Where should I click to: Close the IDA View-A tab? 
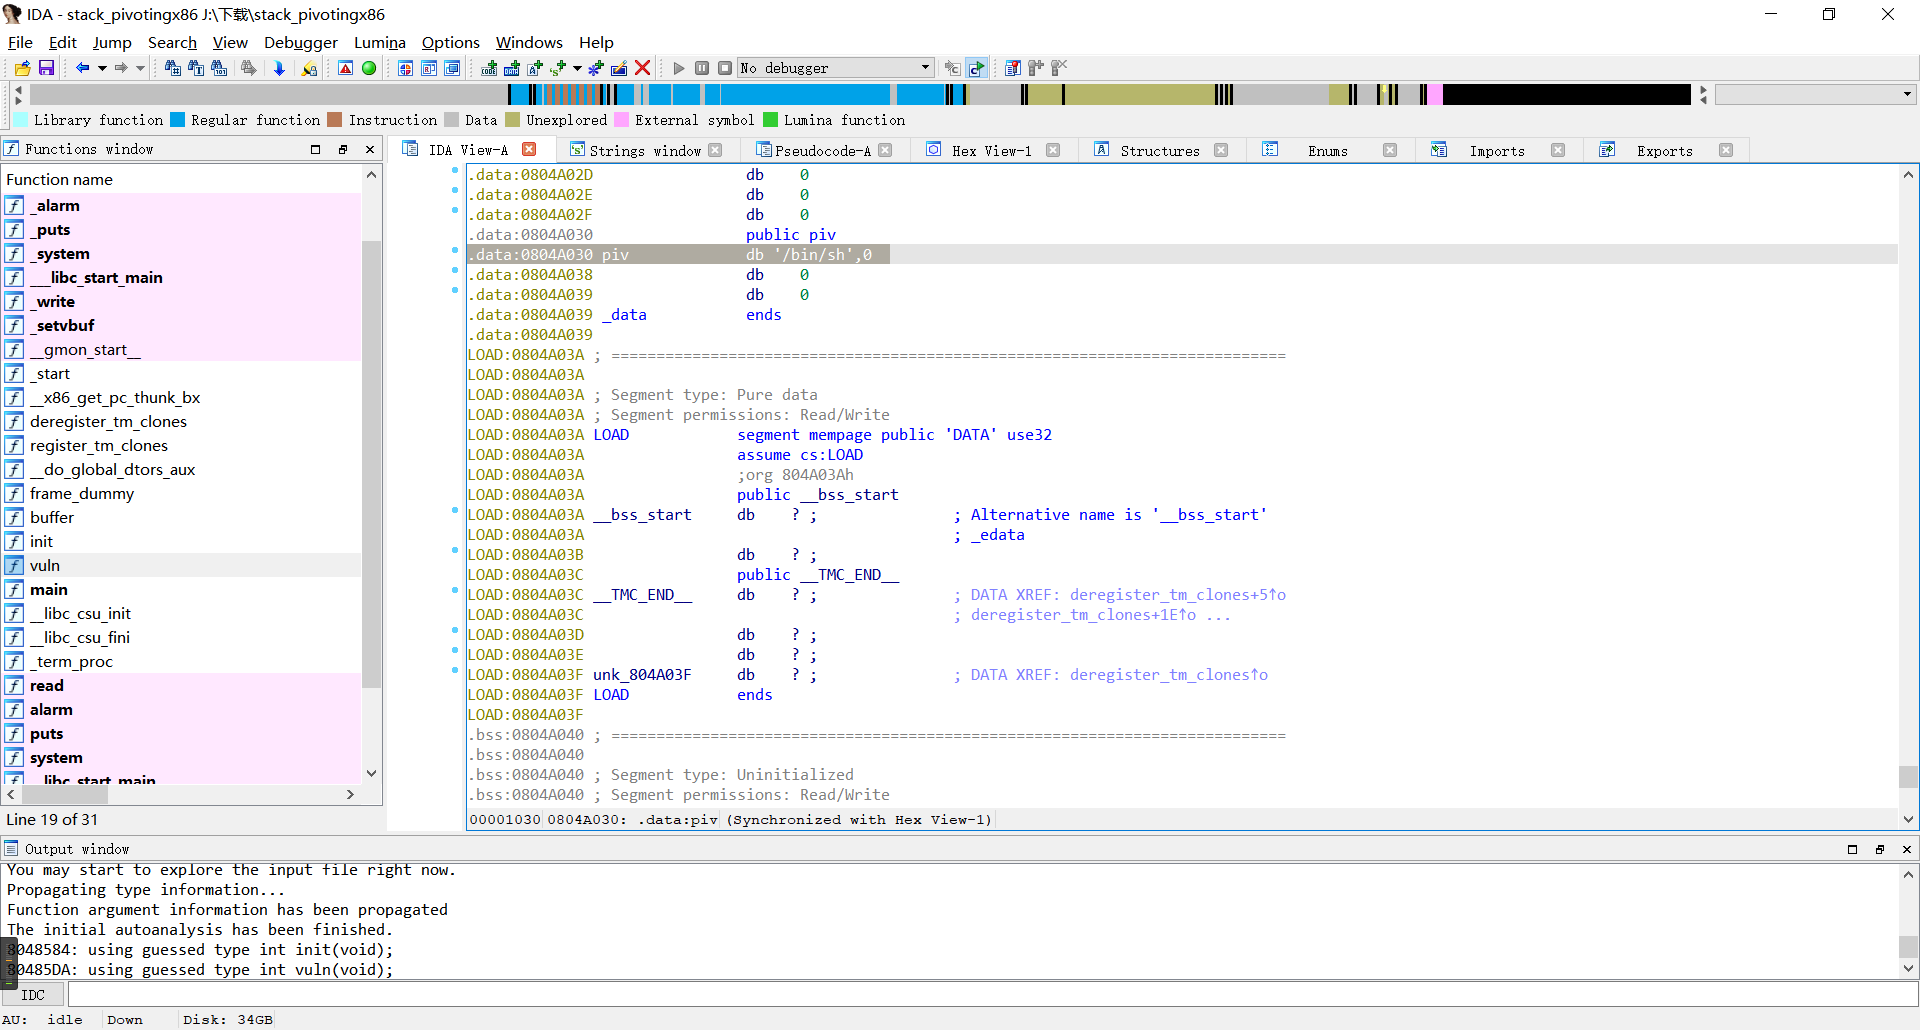tap(530, 149)
